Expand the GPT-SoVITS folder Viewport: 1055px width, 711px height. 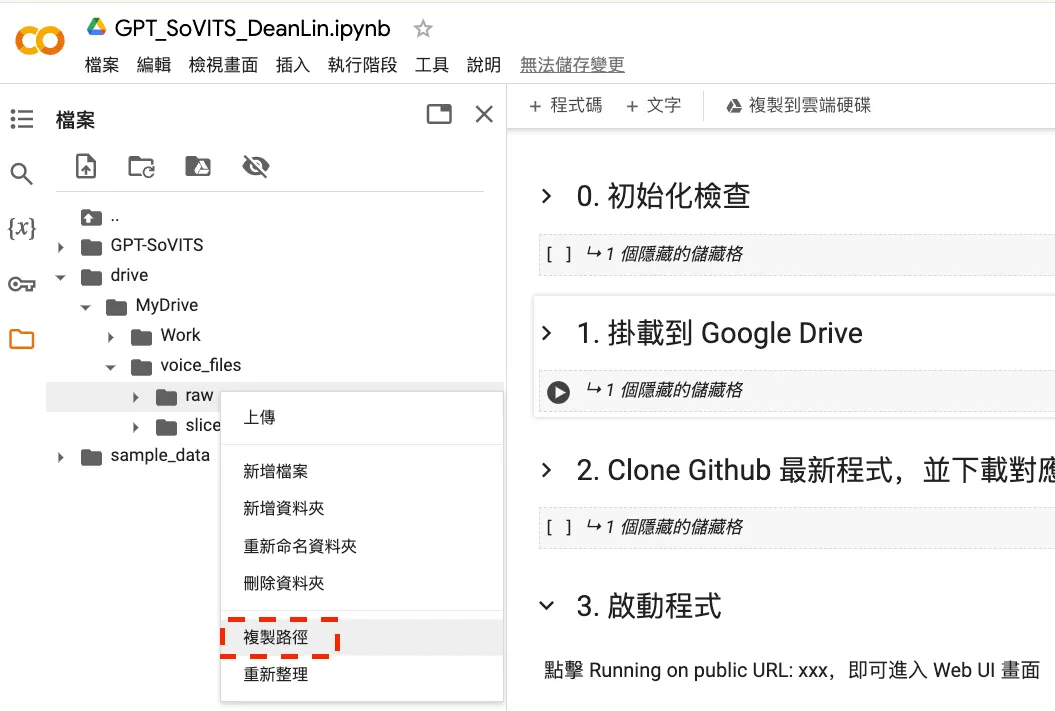(x=61, y=247)
